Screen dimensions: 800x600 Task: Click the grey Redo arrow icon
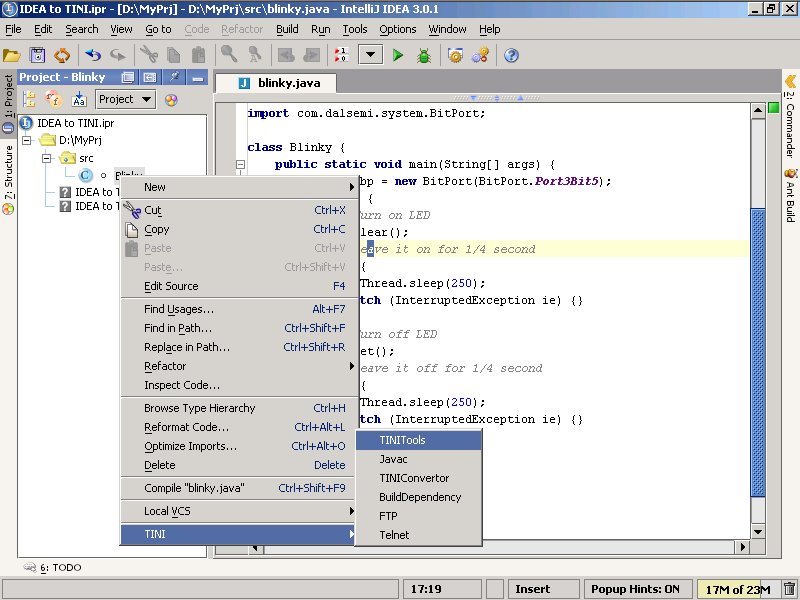(x=117, y=55)
